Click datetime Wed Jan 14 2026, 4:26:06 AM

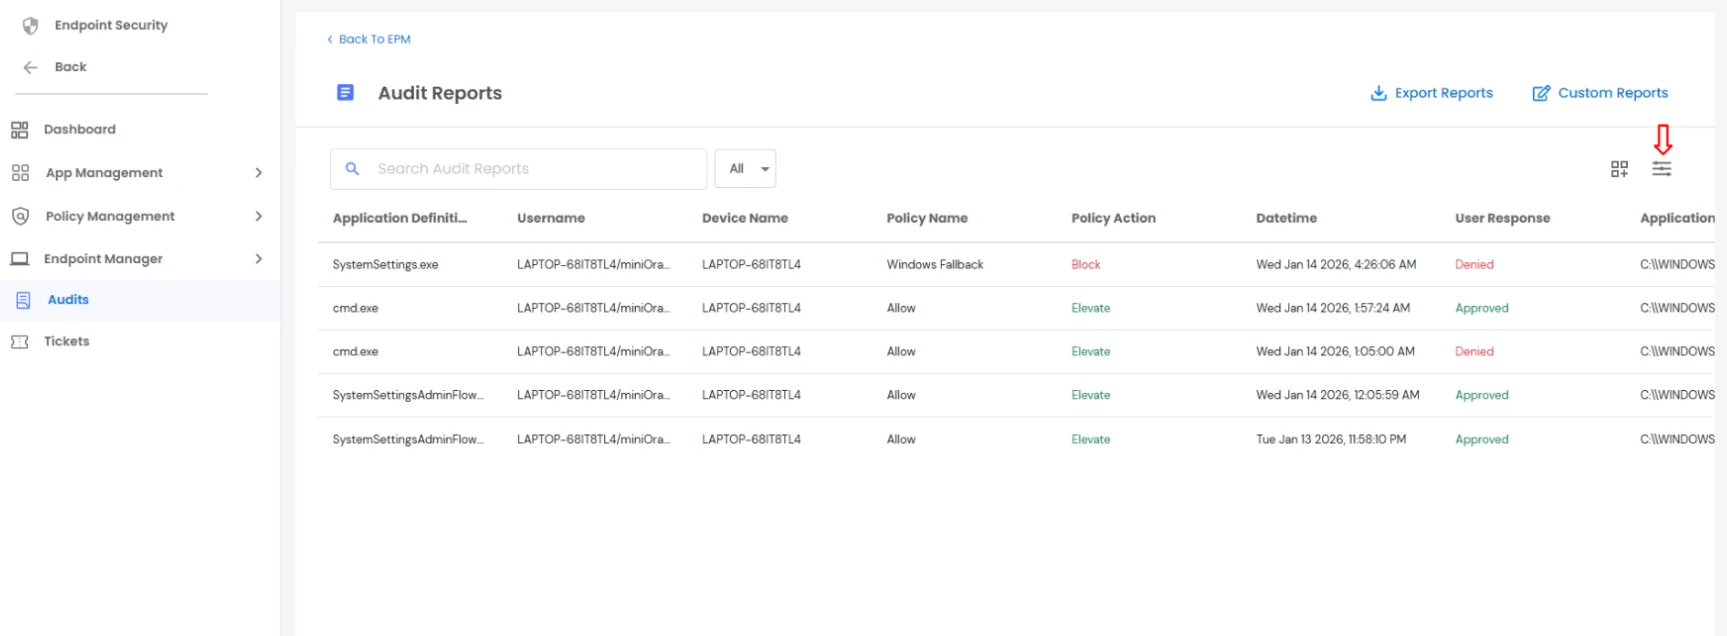[x=1336, y=265]
